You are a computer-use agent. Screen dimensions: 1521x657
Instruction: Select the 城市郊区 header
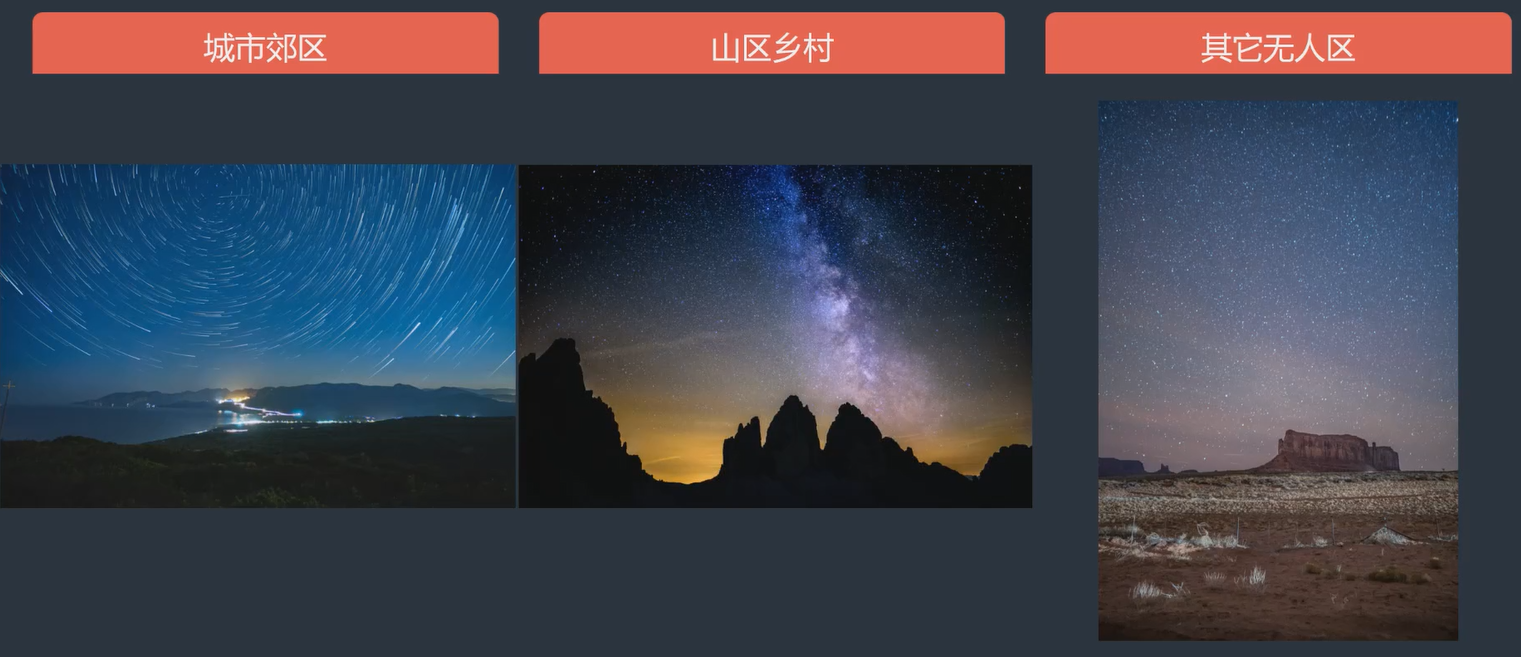point(265,43)
